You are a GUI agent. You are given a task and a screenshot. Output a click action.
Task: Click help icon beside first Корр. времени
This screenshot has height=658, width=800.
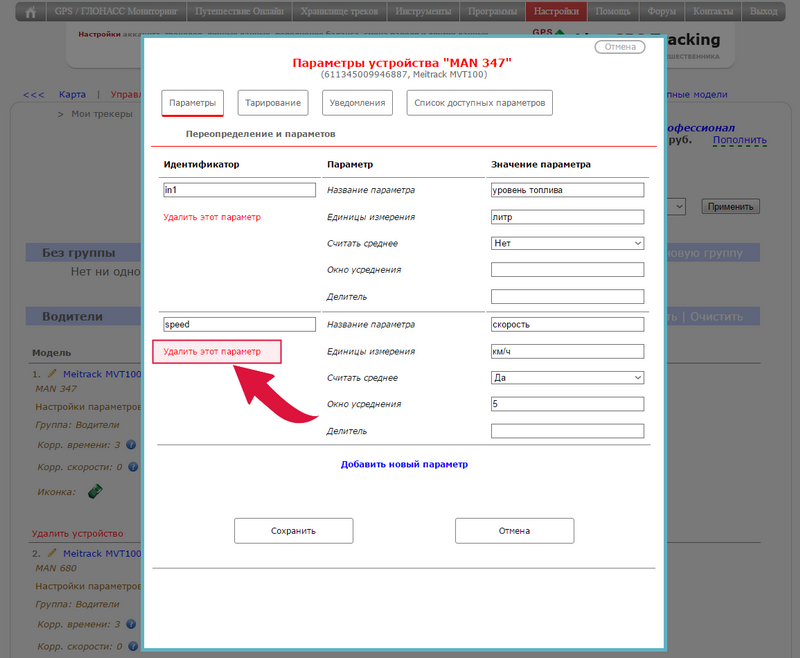[x=132, y=444]
